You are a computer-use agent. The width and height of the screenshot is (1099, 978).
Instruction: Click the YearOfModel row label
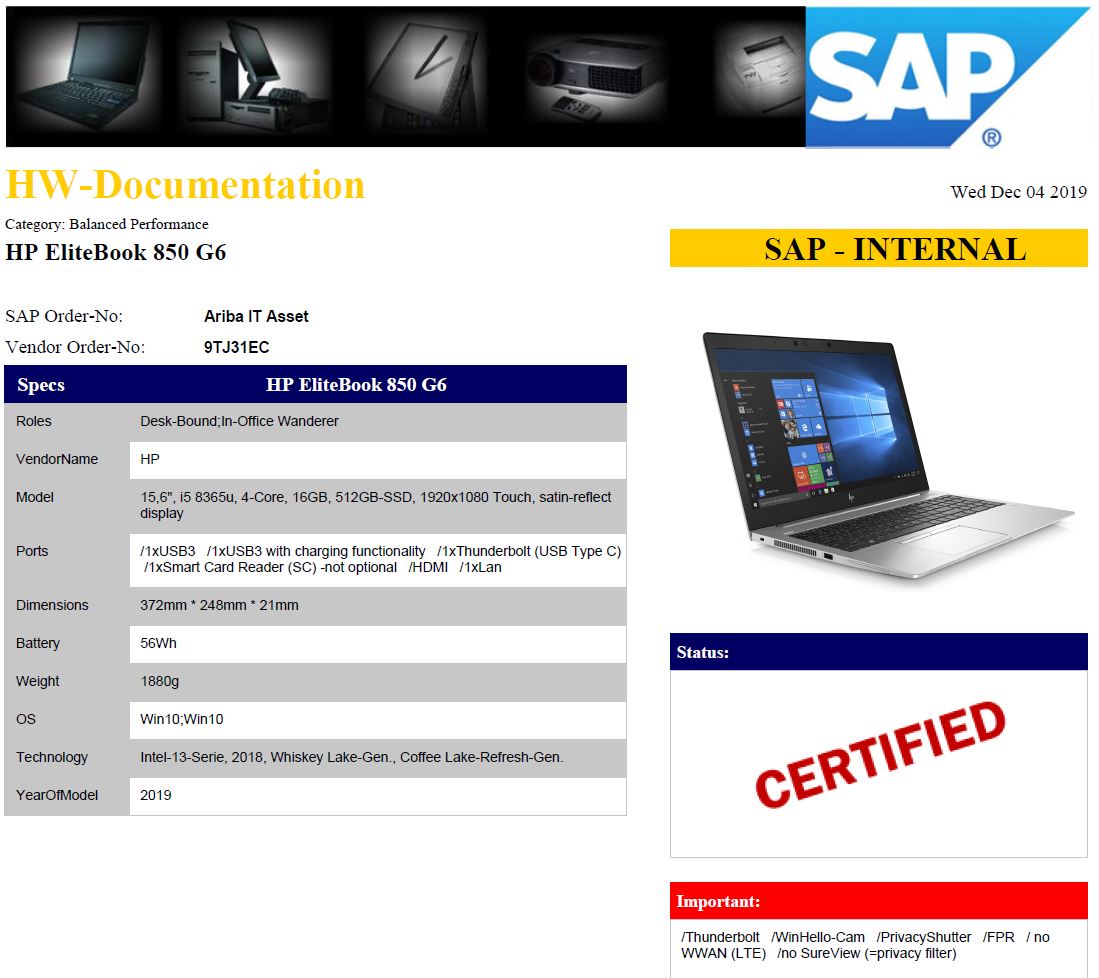(x=57, y=795)
